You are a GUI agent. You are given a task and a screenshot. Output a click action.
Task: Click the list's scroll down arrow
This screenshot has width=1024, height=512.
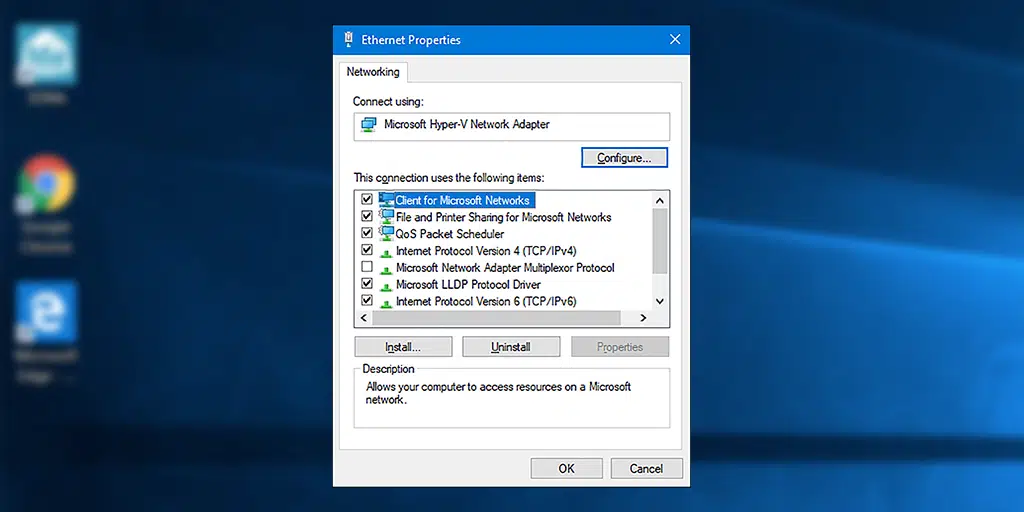(x=660, y=301)
